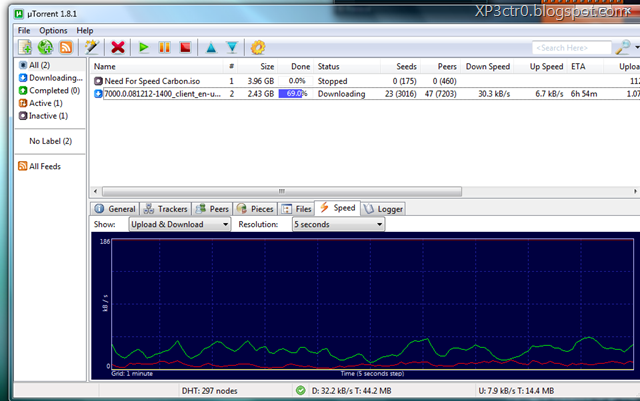The width and height of the screenshot is (640, 401).
Task: Click scrollbar right arrow in torrent list
Action: [635, 191]
